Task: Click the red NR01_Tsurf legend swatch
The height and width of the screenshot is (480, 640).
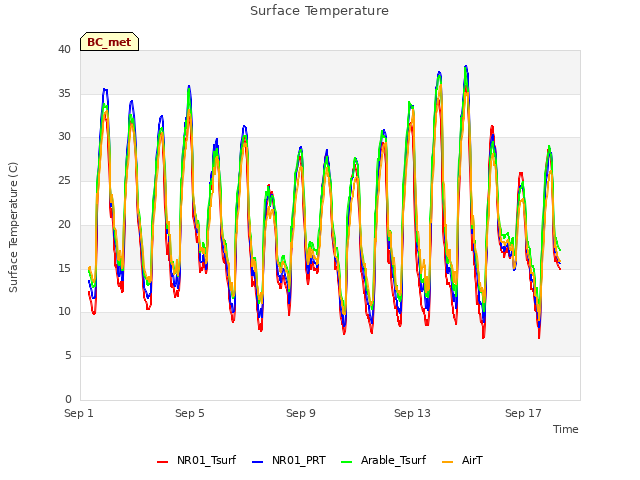Action: point(162,461)
